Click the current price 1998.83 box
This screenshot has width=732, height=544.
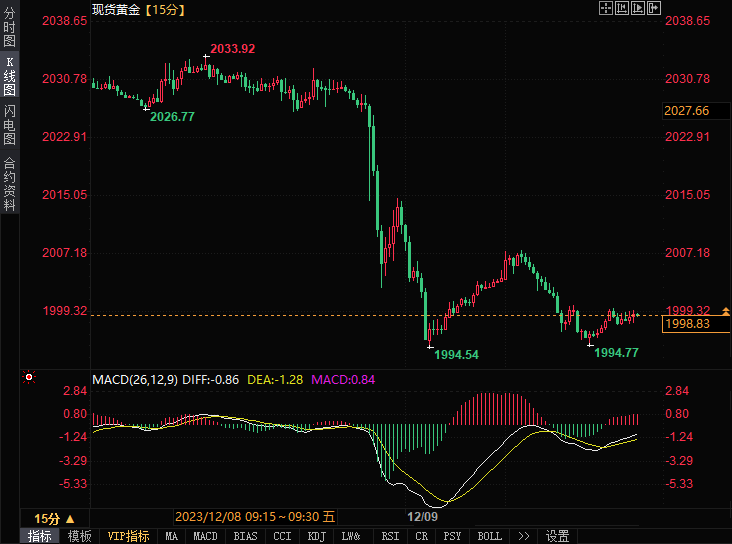tap(696, 324)
